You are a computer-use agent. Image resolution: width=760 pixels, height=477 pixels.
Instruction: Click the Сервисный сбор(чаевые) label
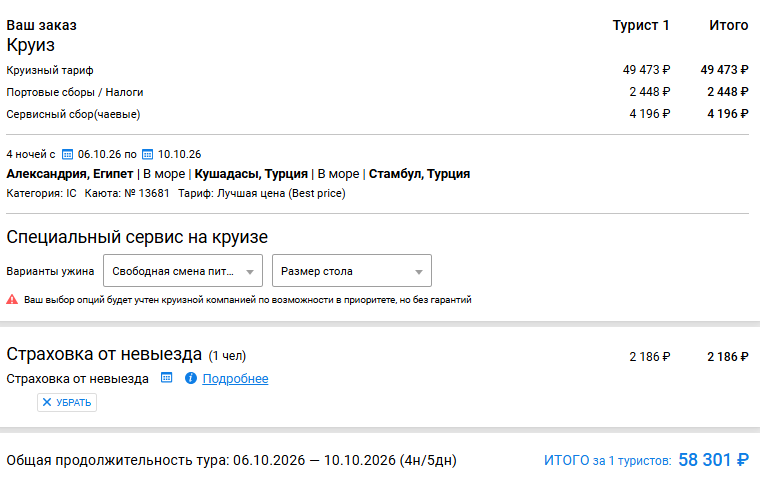tap(73, 114)
